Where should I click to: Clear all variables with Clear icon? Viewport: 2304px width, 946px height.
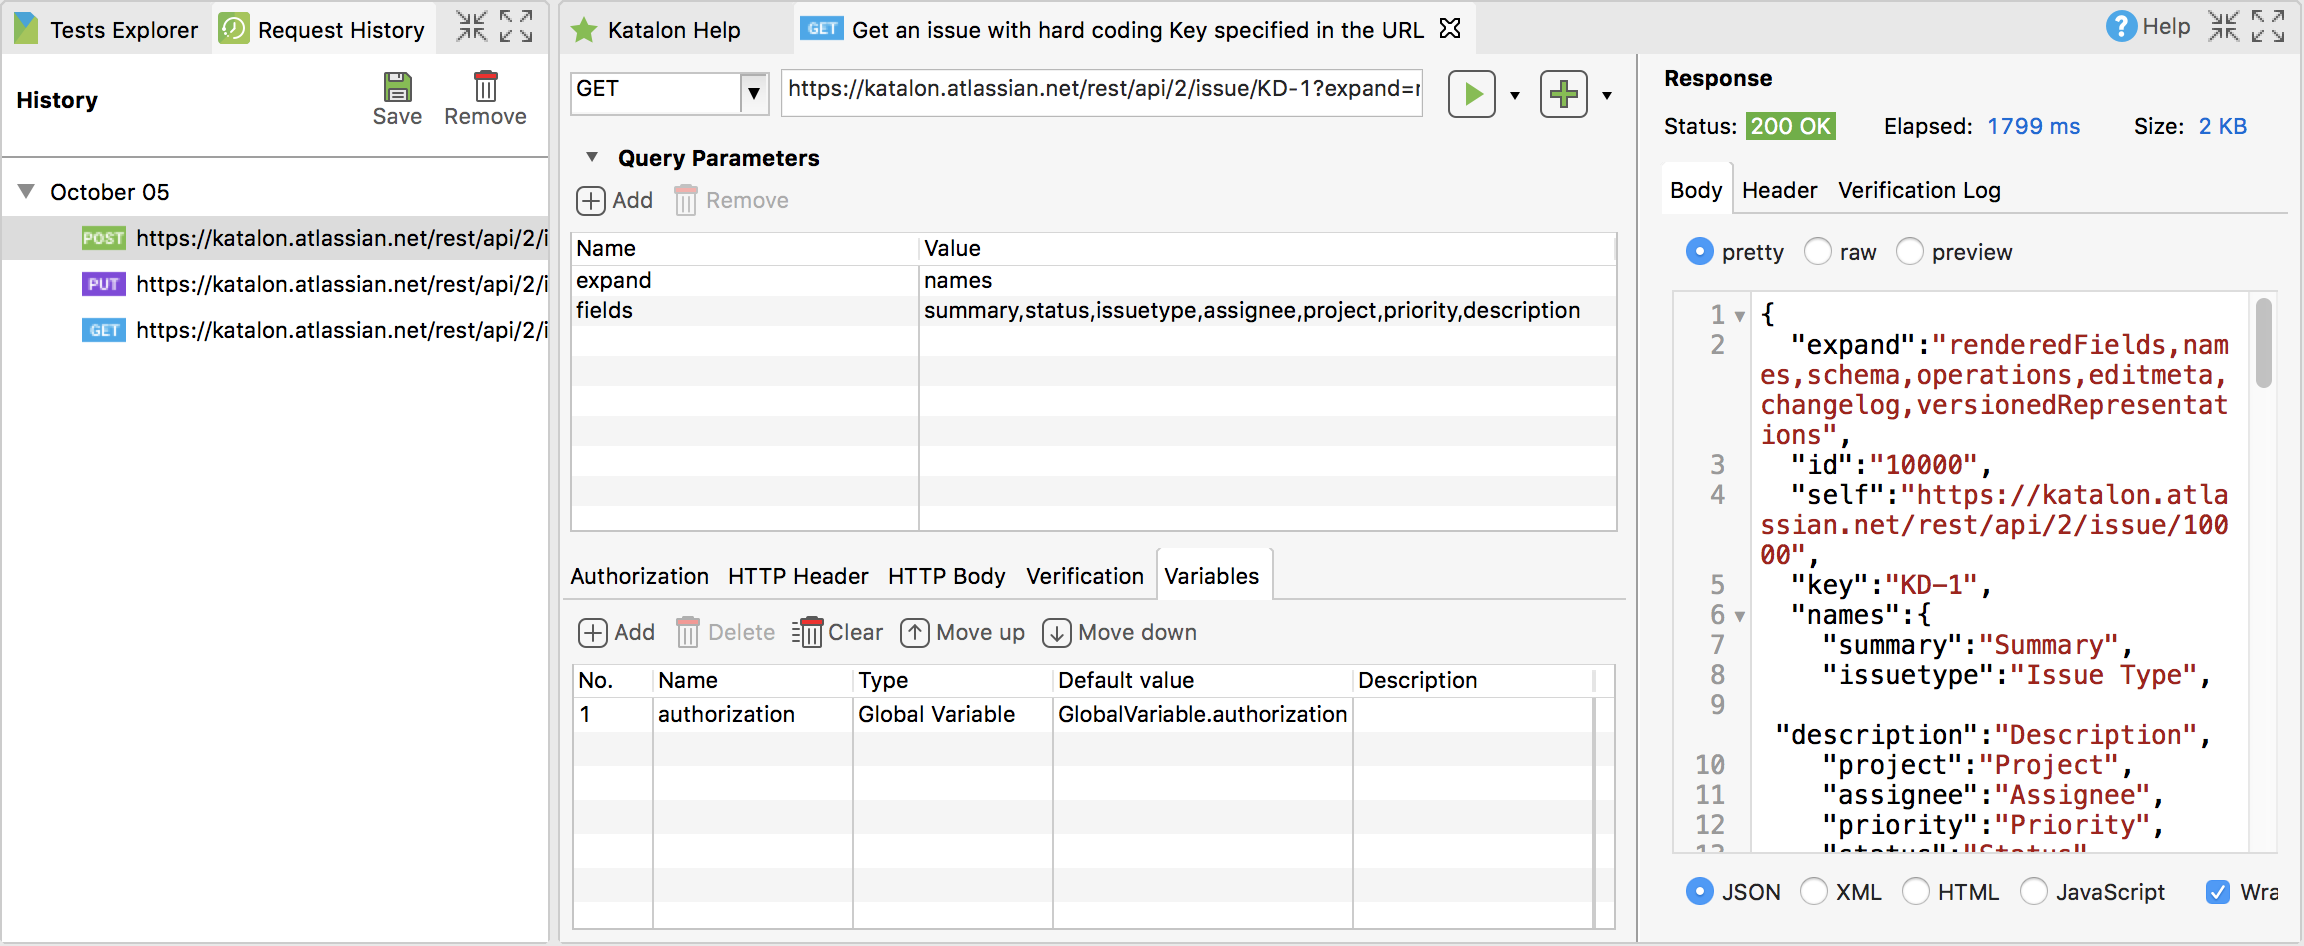838,632
